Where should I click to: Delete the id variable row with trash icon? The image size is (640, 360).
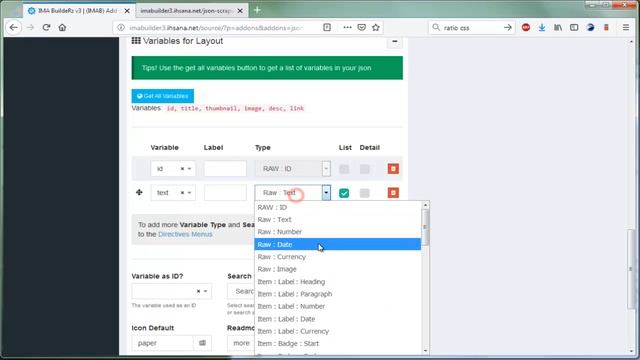tap(393, 169)
